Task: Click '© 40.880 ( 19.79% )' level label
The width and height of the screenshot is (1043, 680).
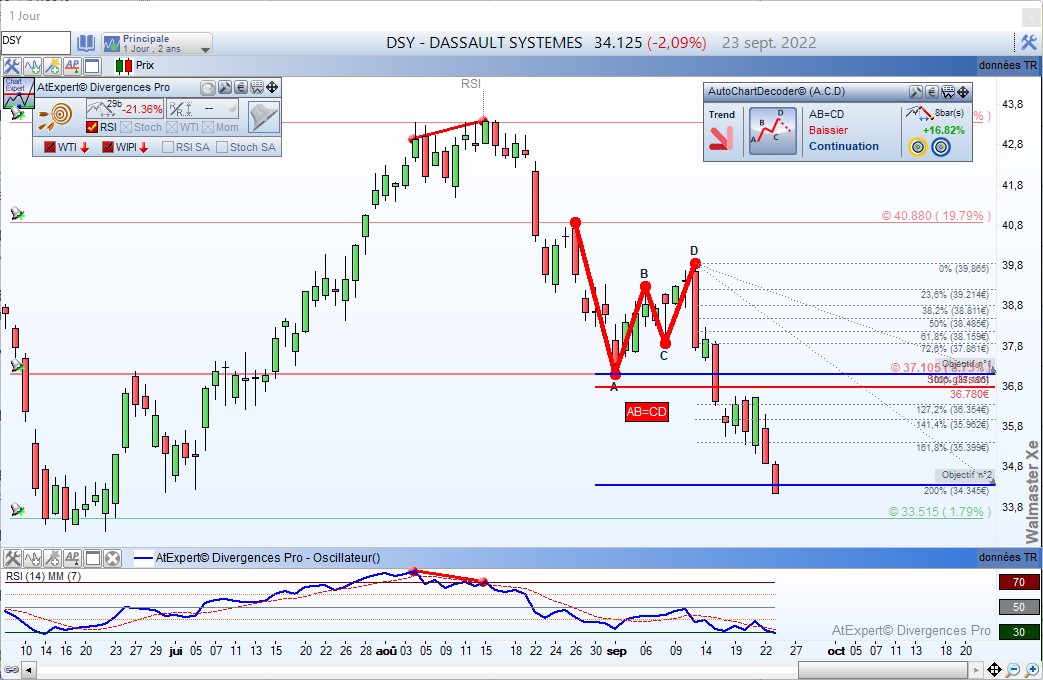Action: [x=936, y=216]
